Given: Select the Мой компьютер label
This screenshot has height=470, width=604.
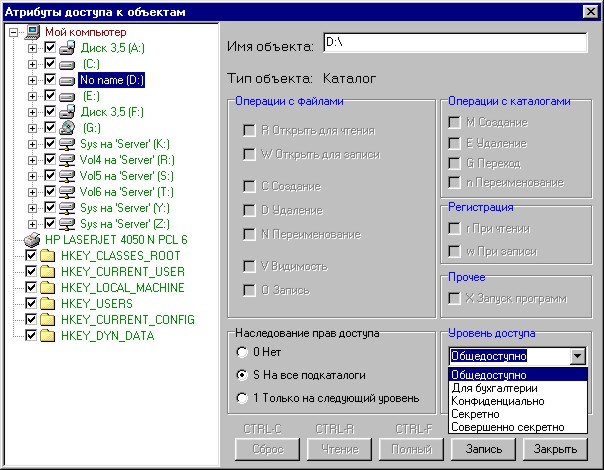Looking at the screenshot, I should (x=86, y=32).
